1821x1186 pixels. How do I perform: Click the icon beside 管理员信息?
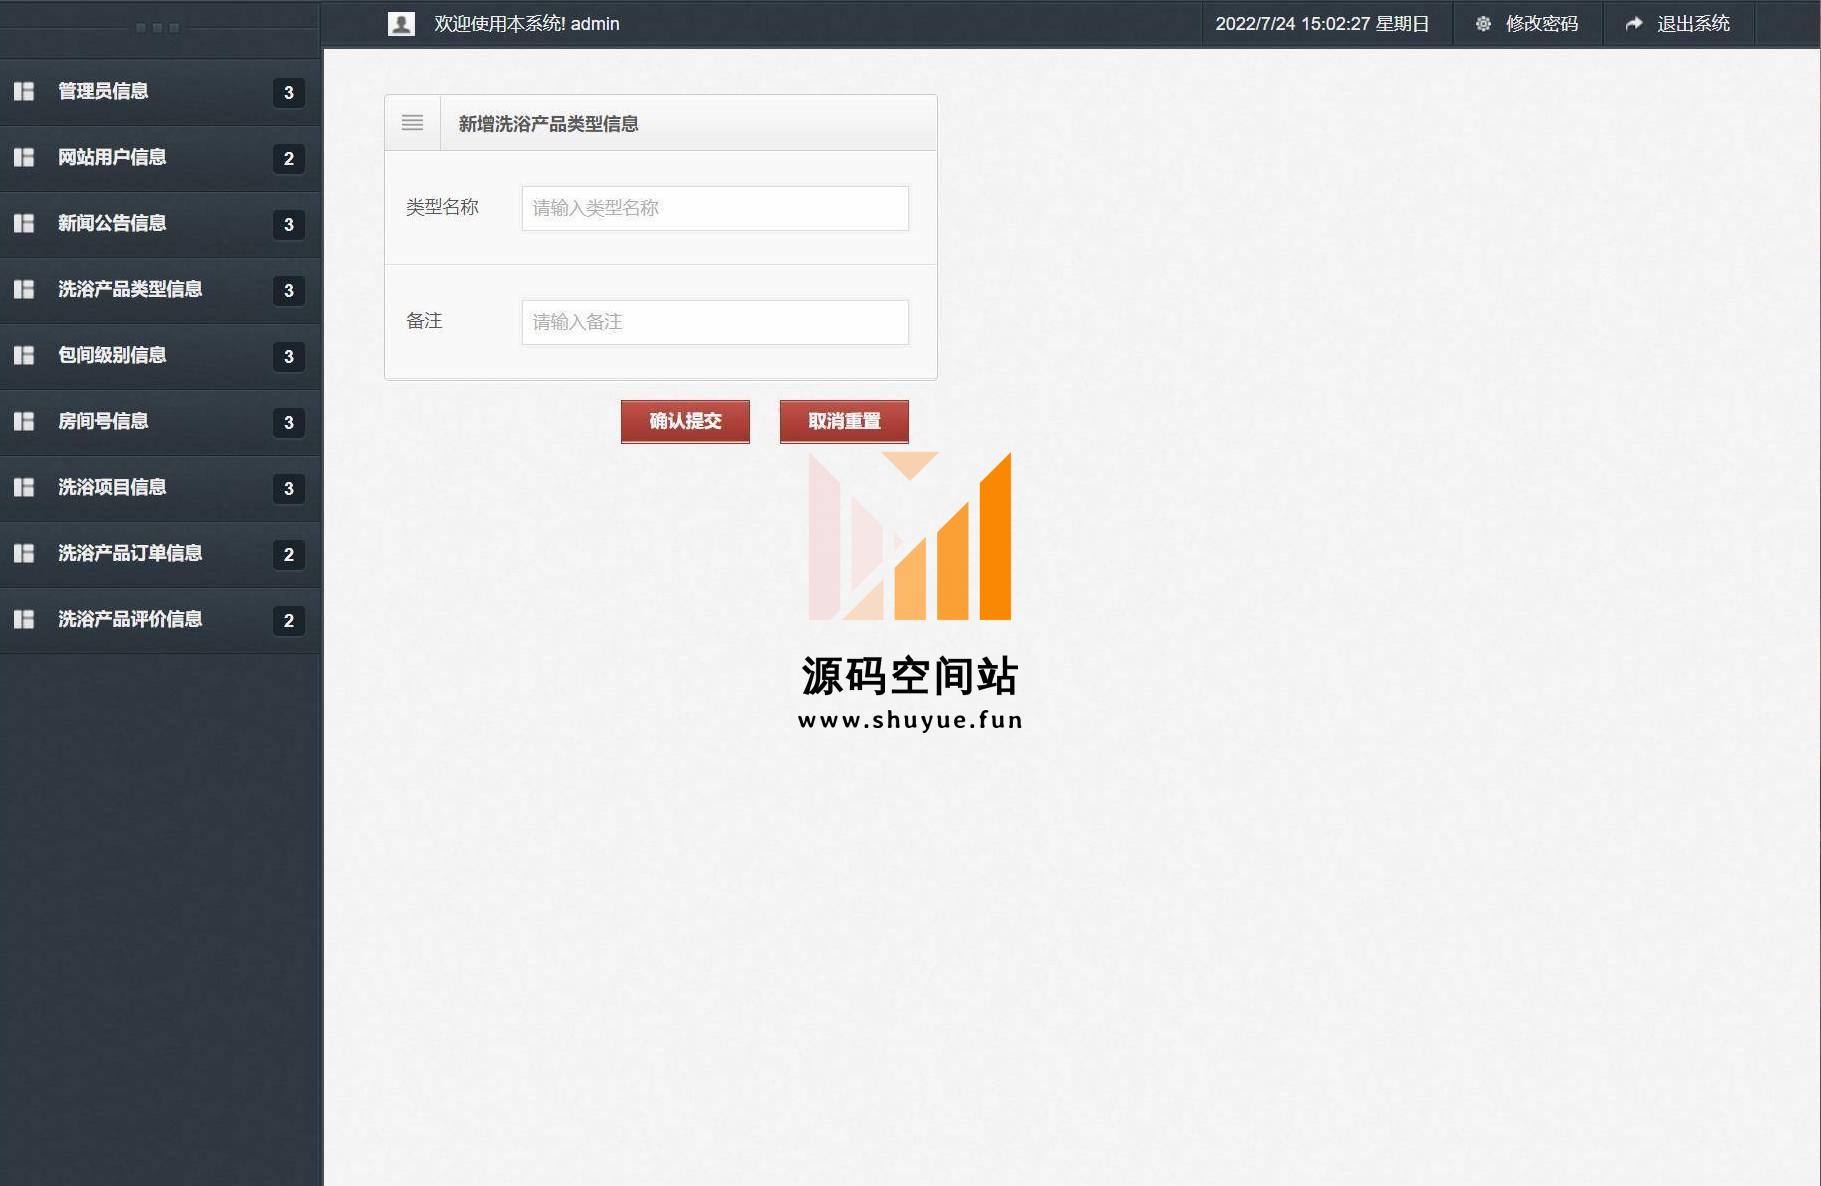tap(24, 91)
